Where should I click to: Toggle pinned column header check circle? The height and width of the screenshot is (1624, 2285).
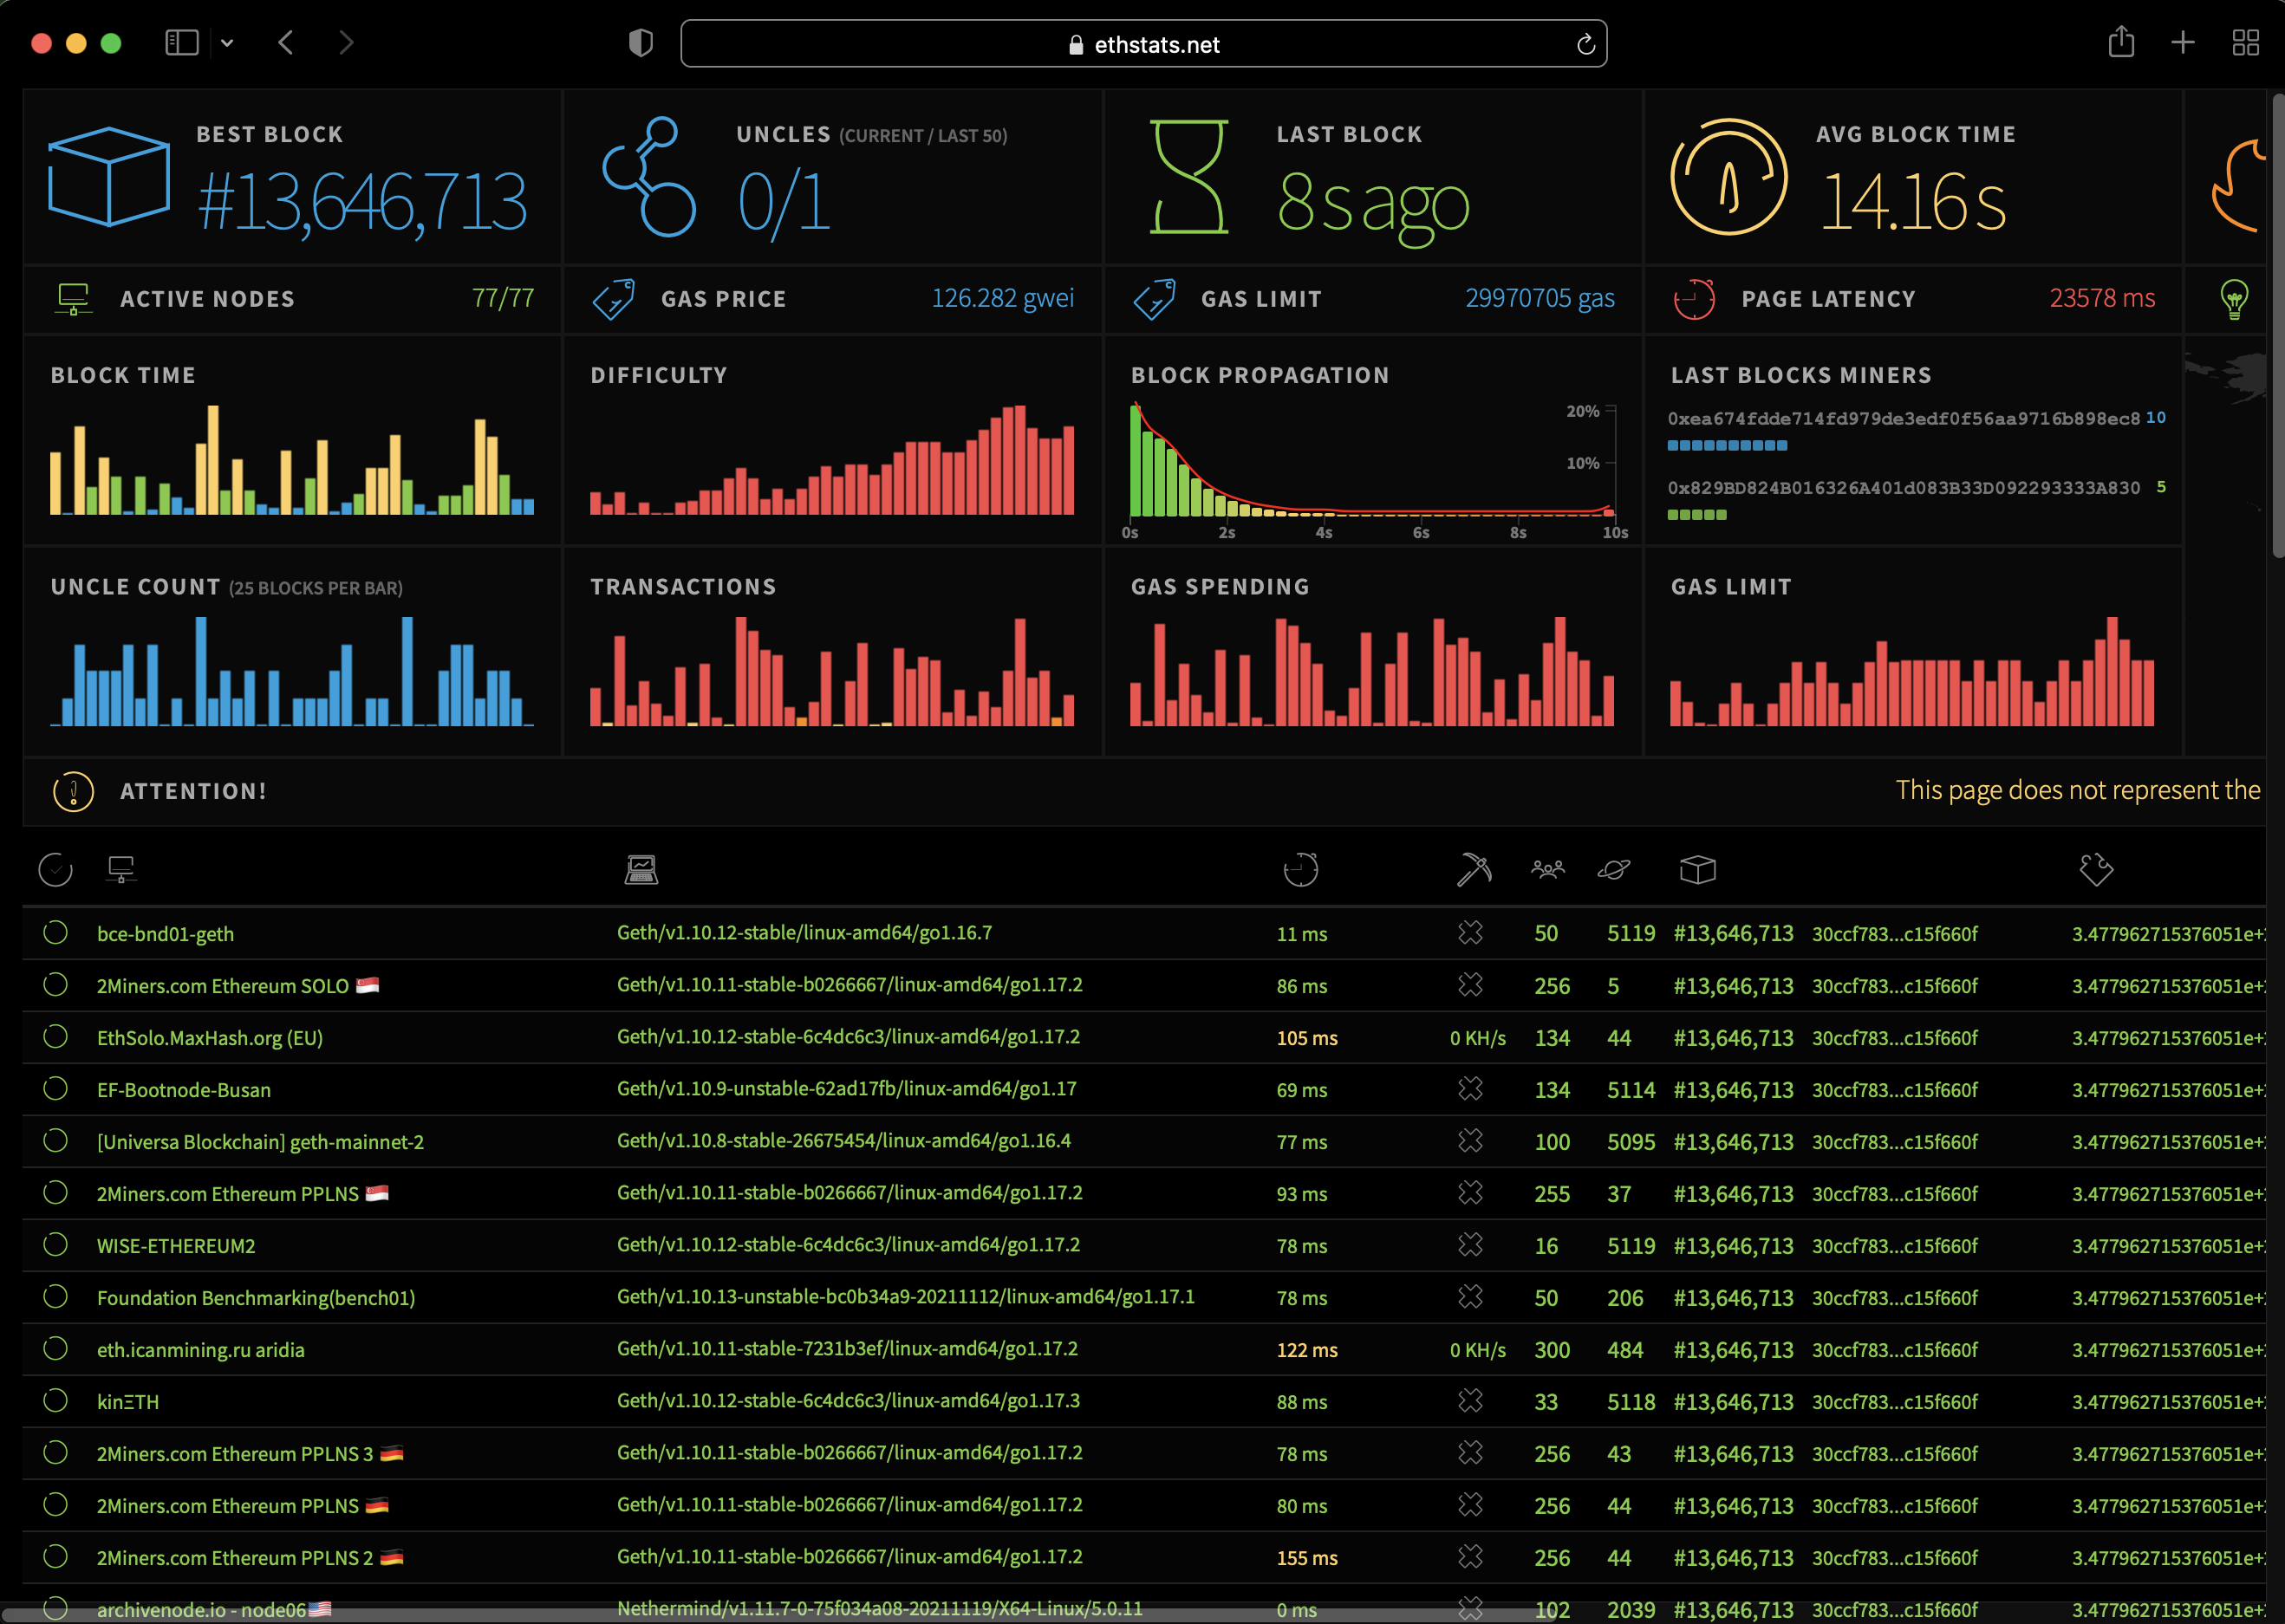pyautogui.click(x=56, y=869)
